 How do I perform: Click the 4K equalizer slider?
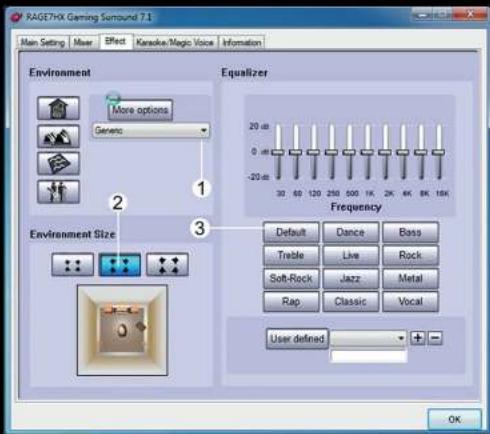coord(403,152)
